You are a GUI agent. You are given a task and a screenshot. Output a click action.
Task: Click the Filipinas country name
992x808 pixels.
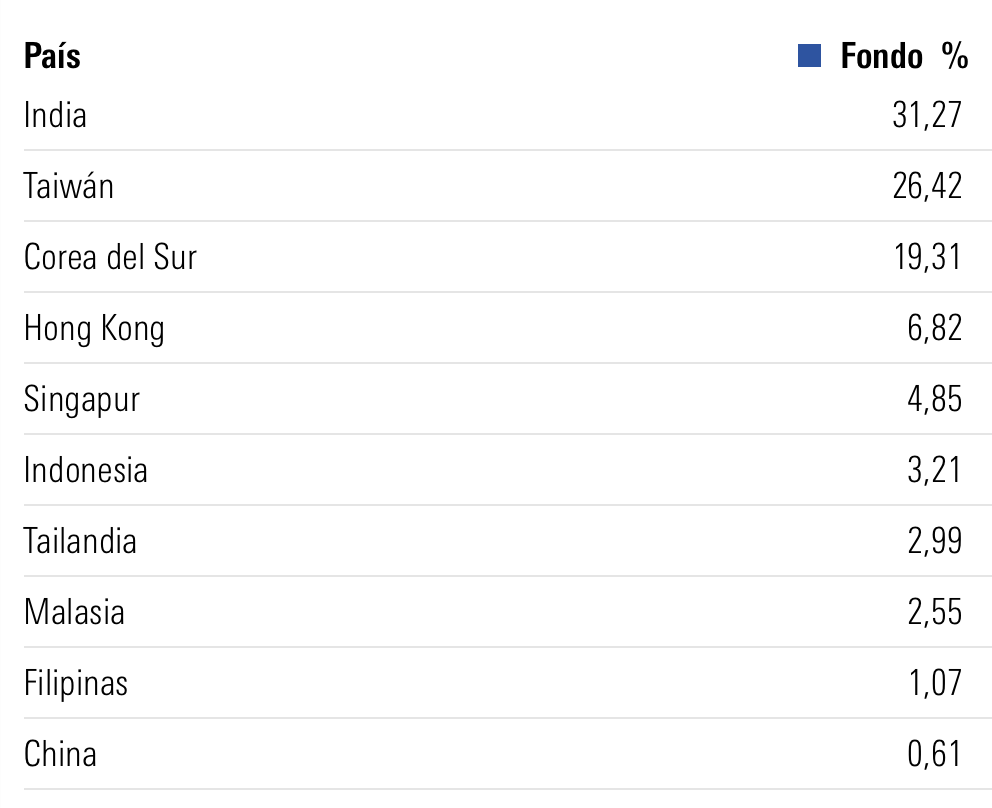(x=76, y=683)
